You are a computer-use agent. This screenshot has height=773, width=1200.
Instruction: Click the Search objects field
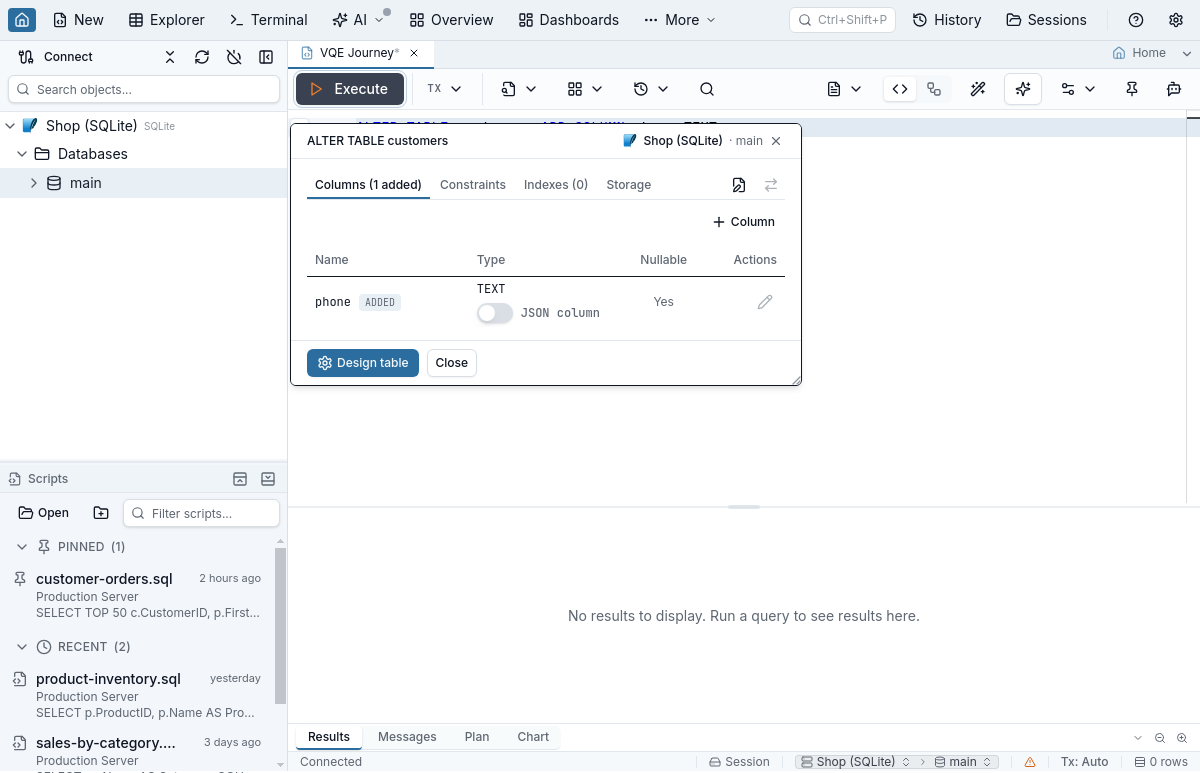pos(144,89)
